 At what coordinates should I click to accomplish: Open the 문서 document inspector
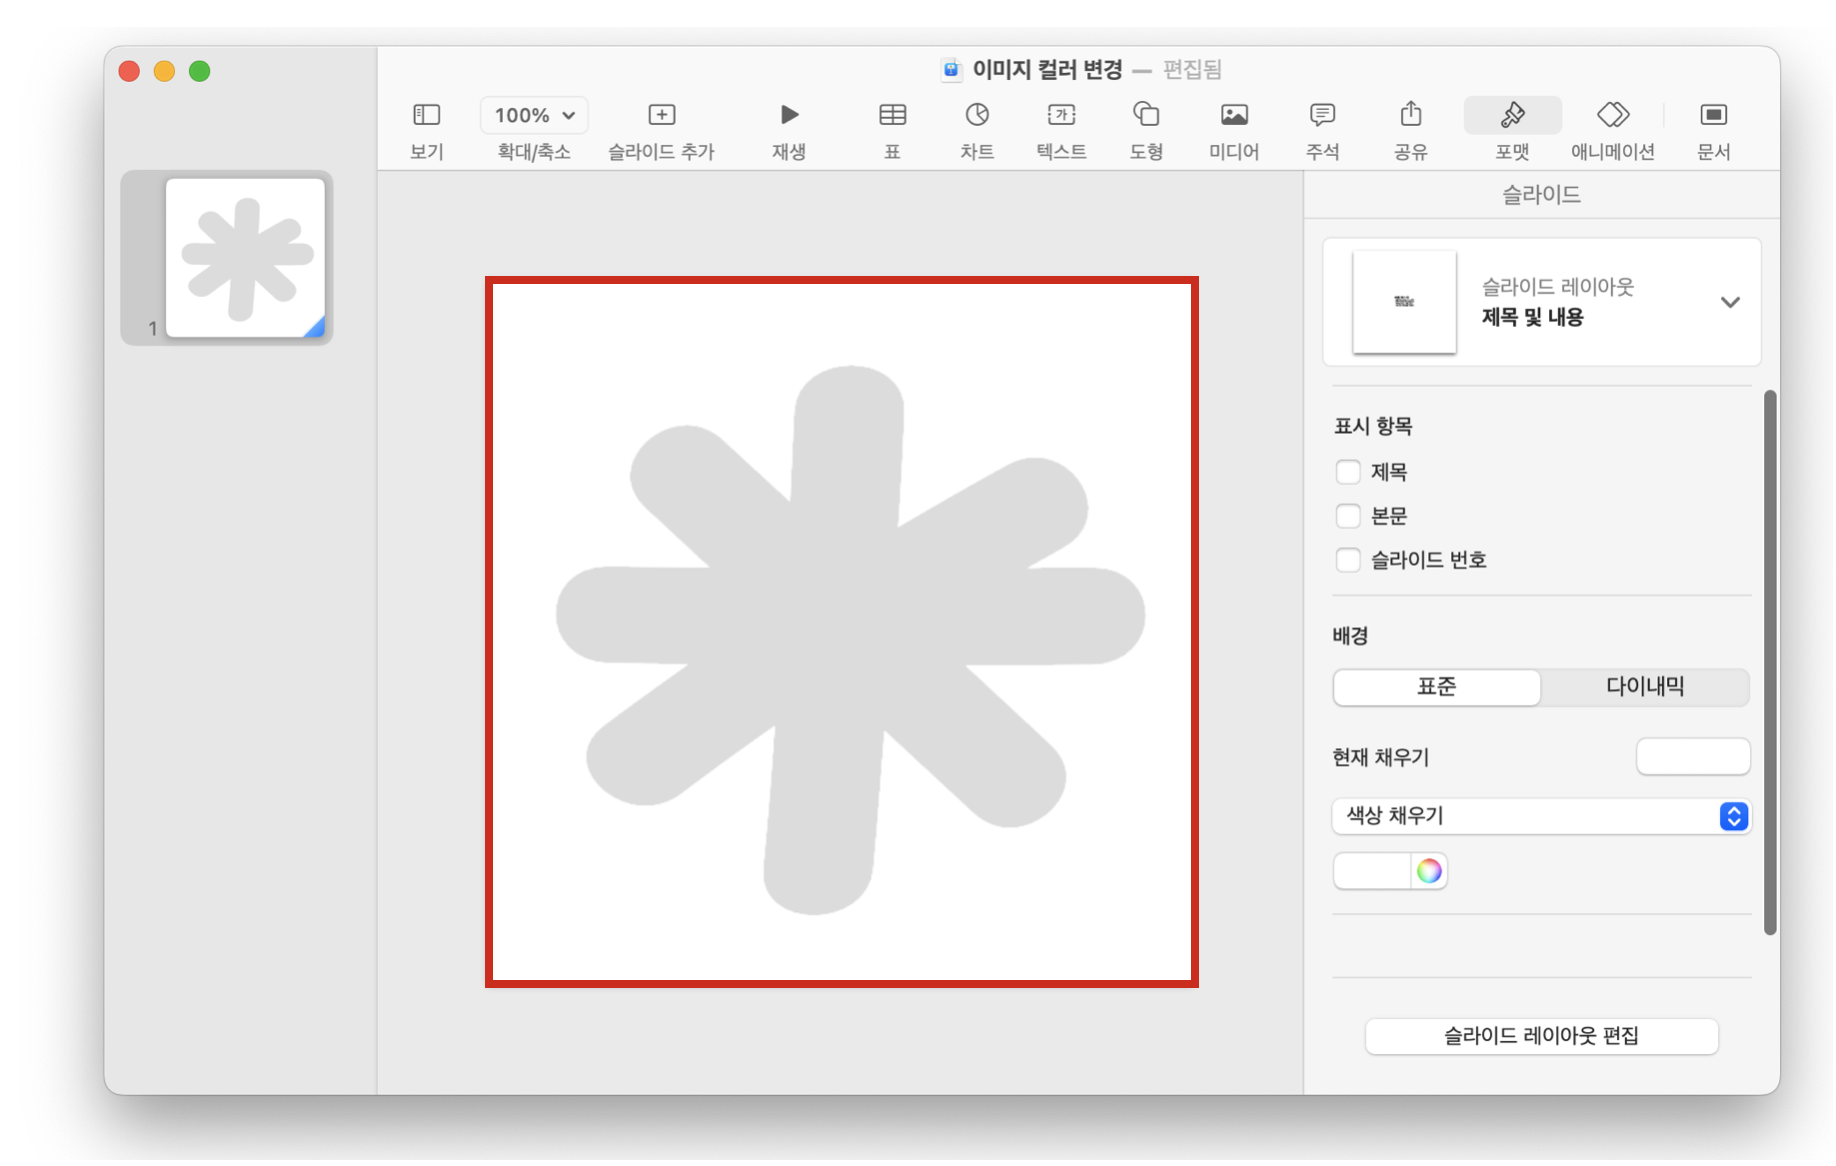(x=1713, y=115)
